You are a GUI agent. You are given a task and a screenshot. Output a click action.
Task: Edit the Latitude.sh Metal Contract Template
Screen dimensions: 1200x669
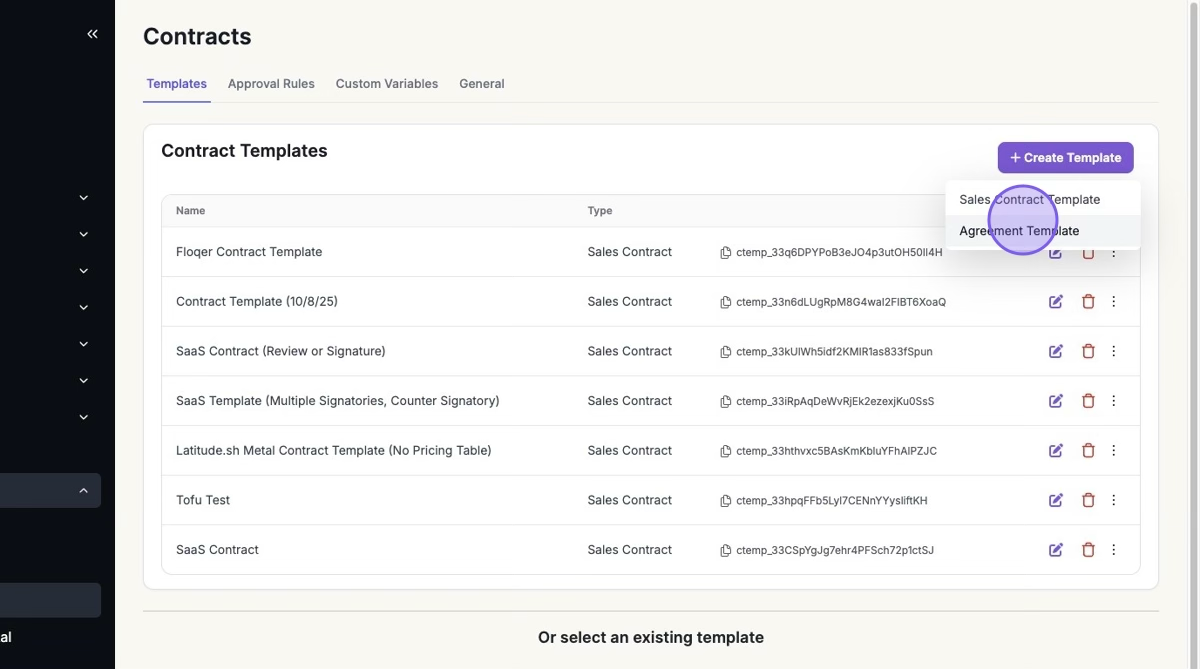click(1055, 451)
